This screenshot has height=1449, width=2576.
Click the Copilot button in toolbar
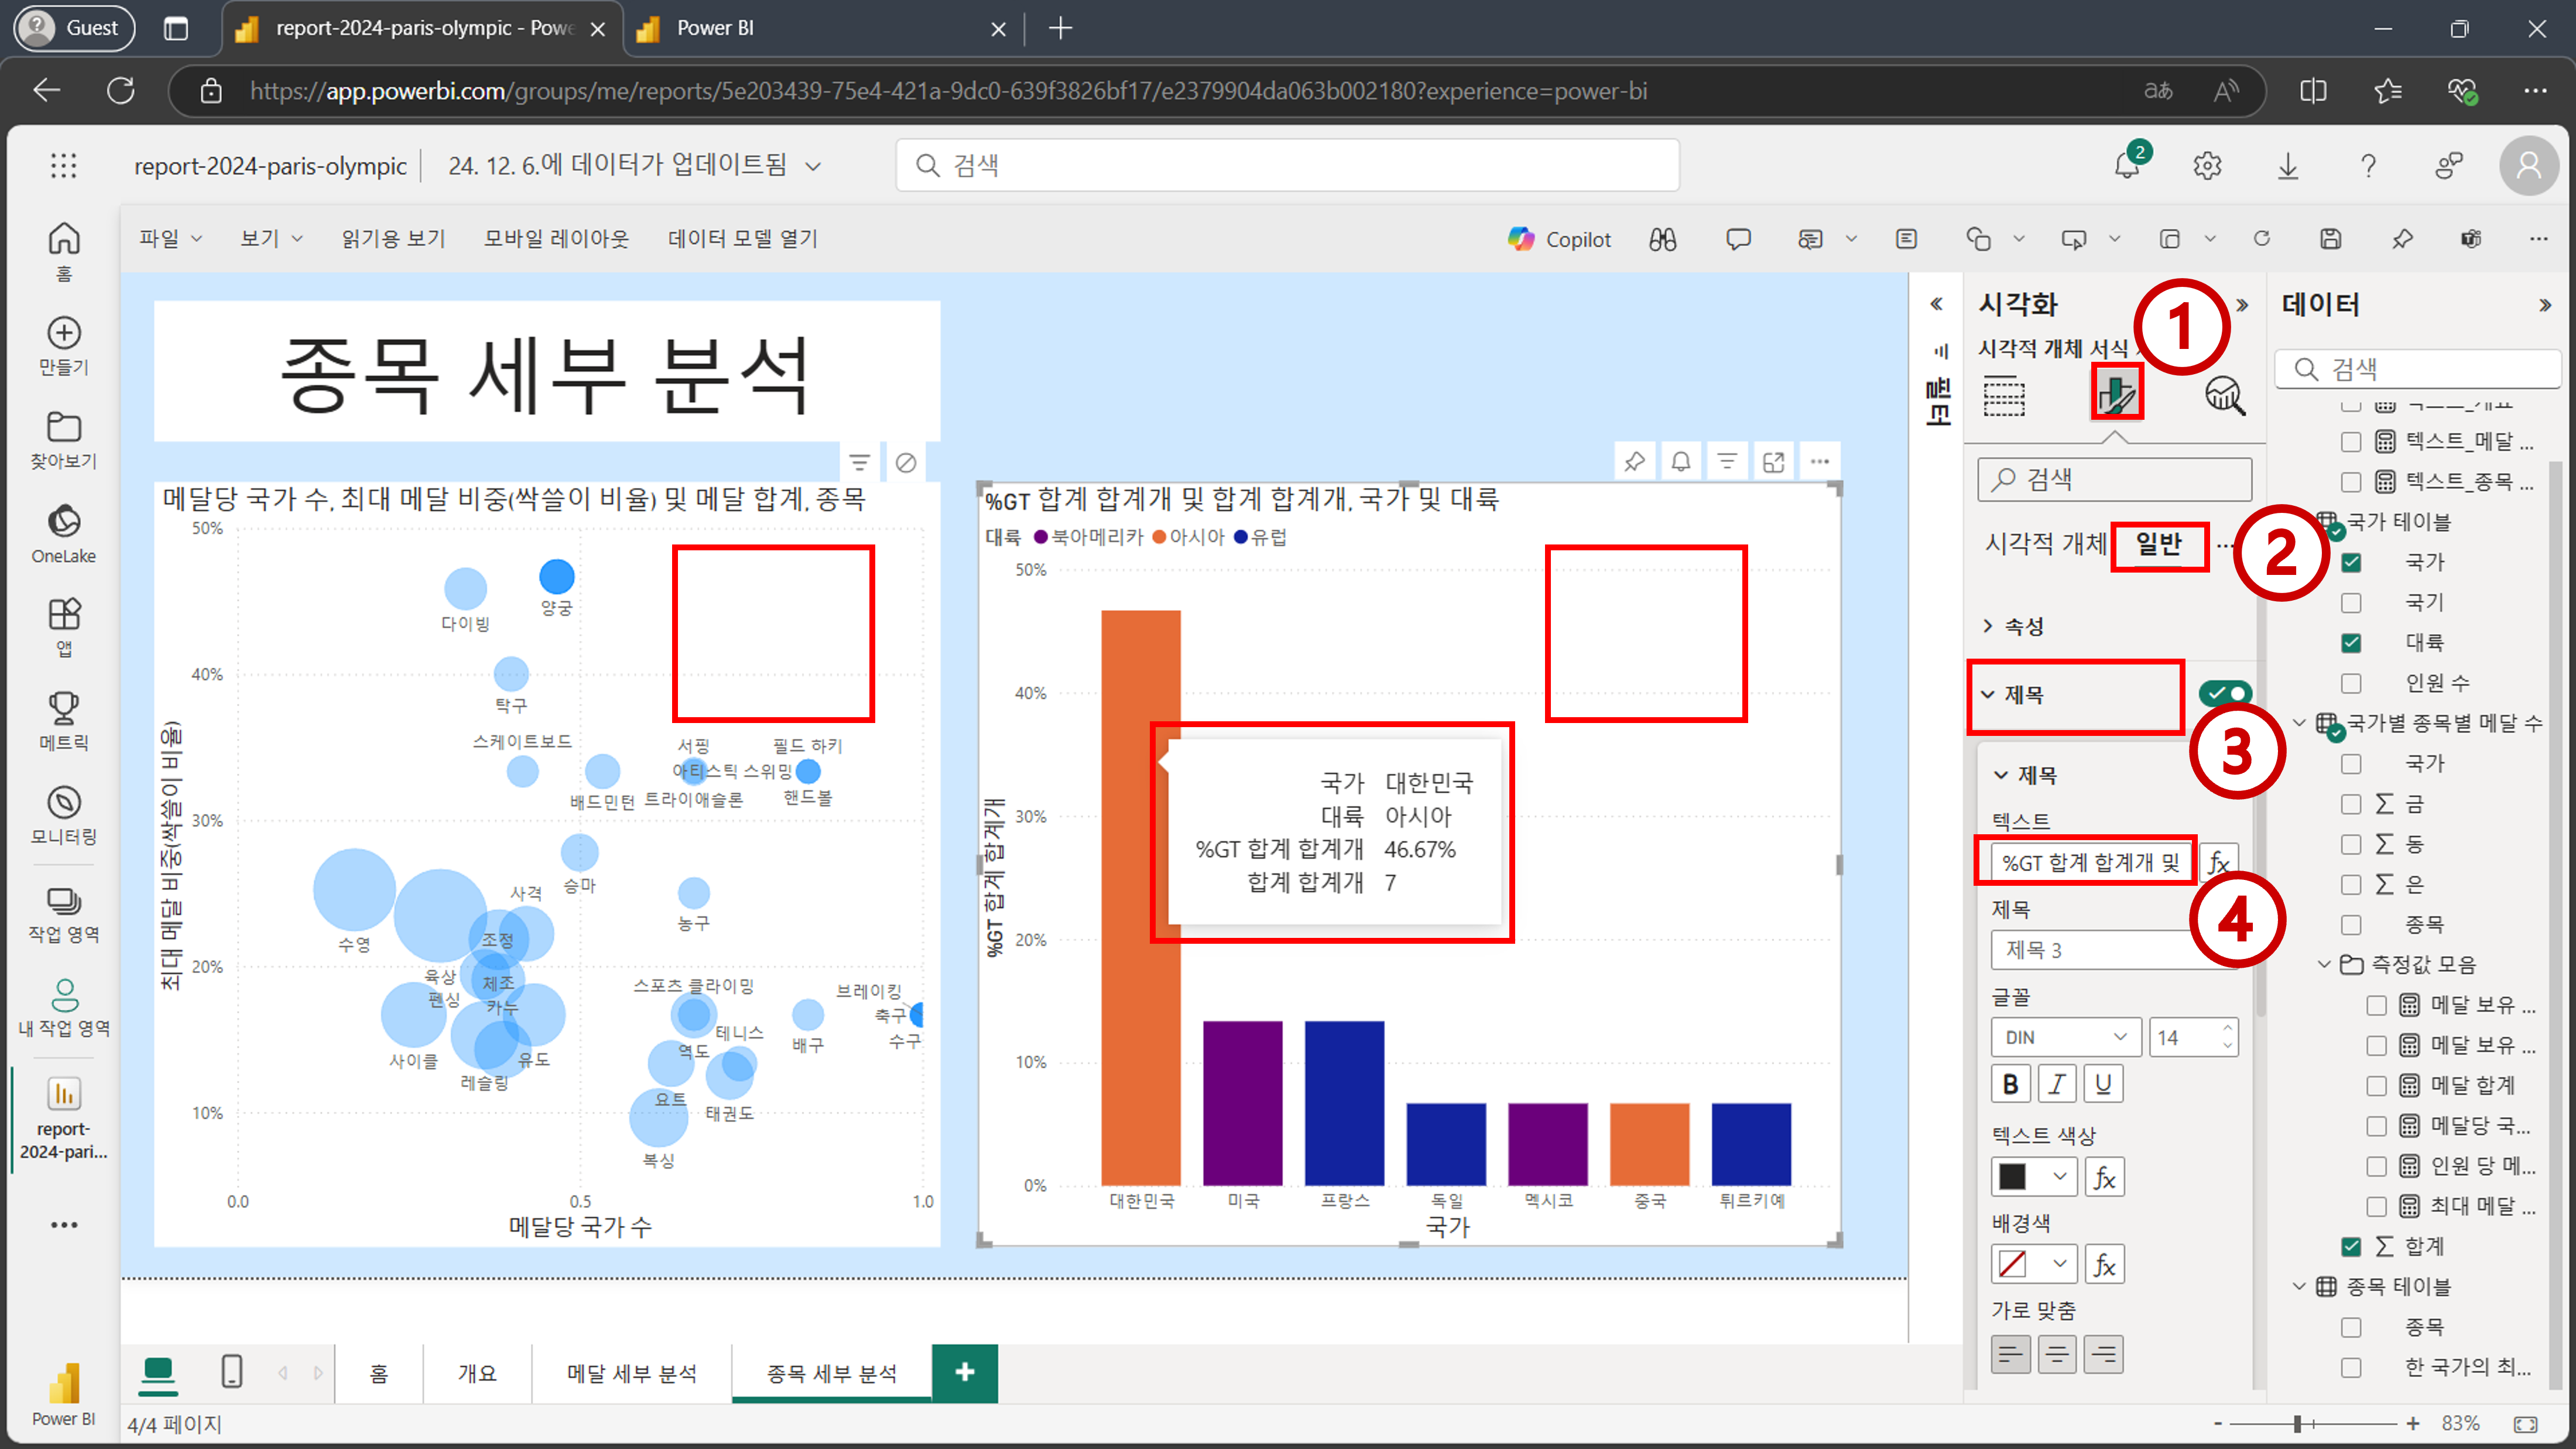[x=1559, y=239]
